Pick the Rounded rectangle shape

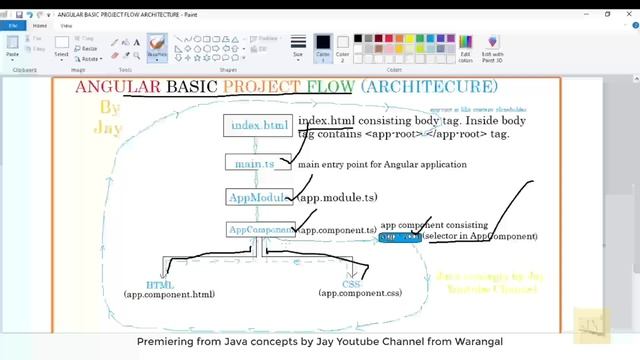(x=216, y=39)
